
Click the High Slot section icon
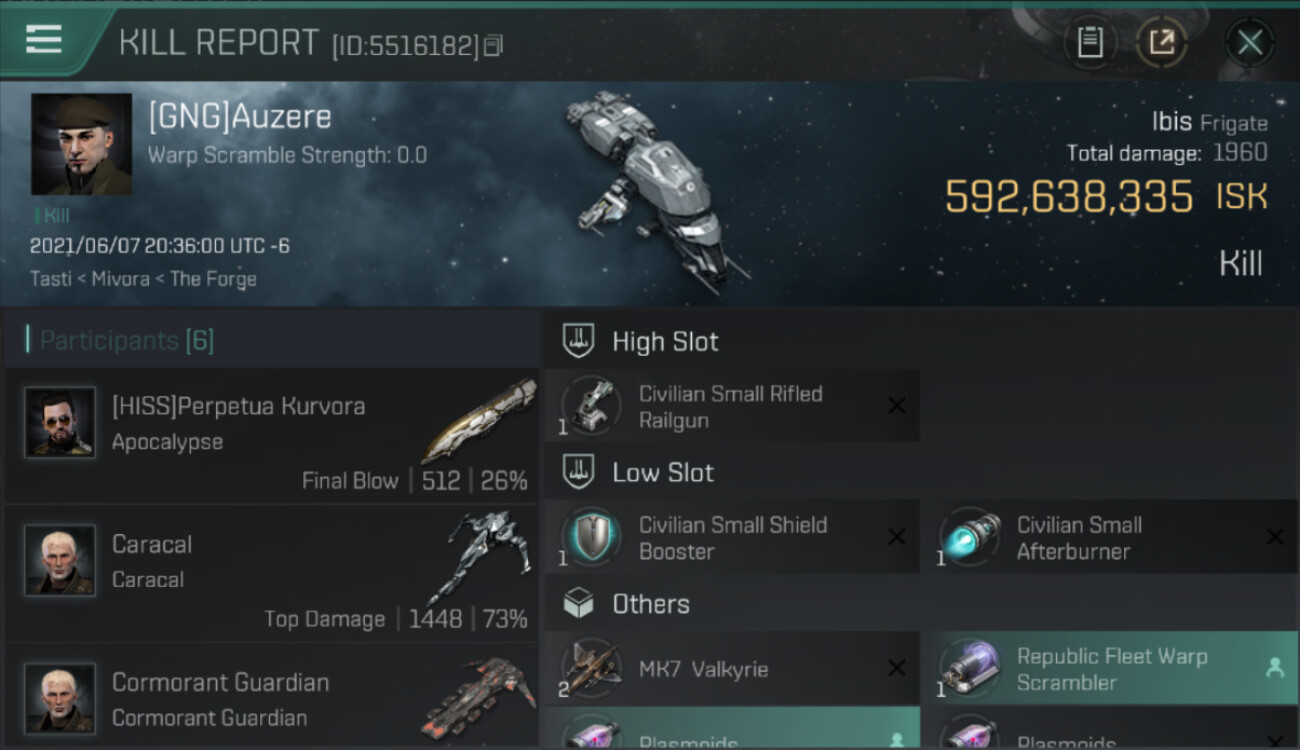[579, 341]
